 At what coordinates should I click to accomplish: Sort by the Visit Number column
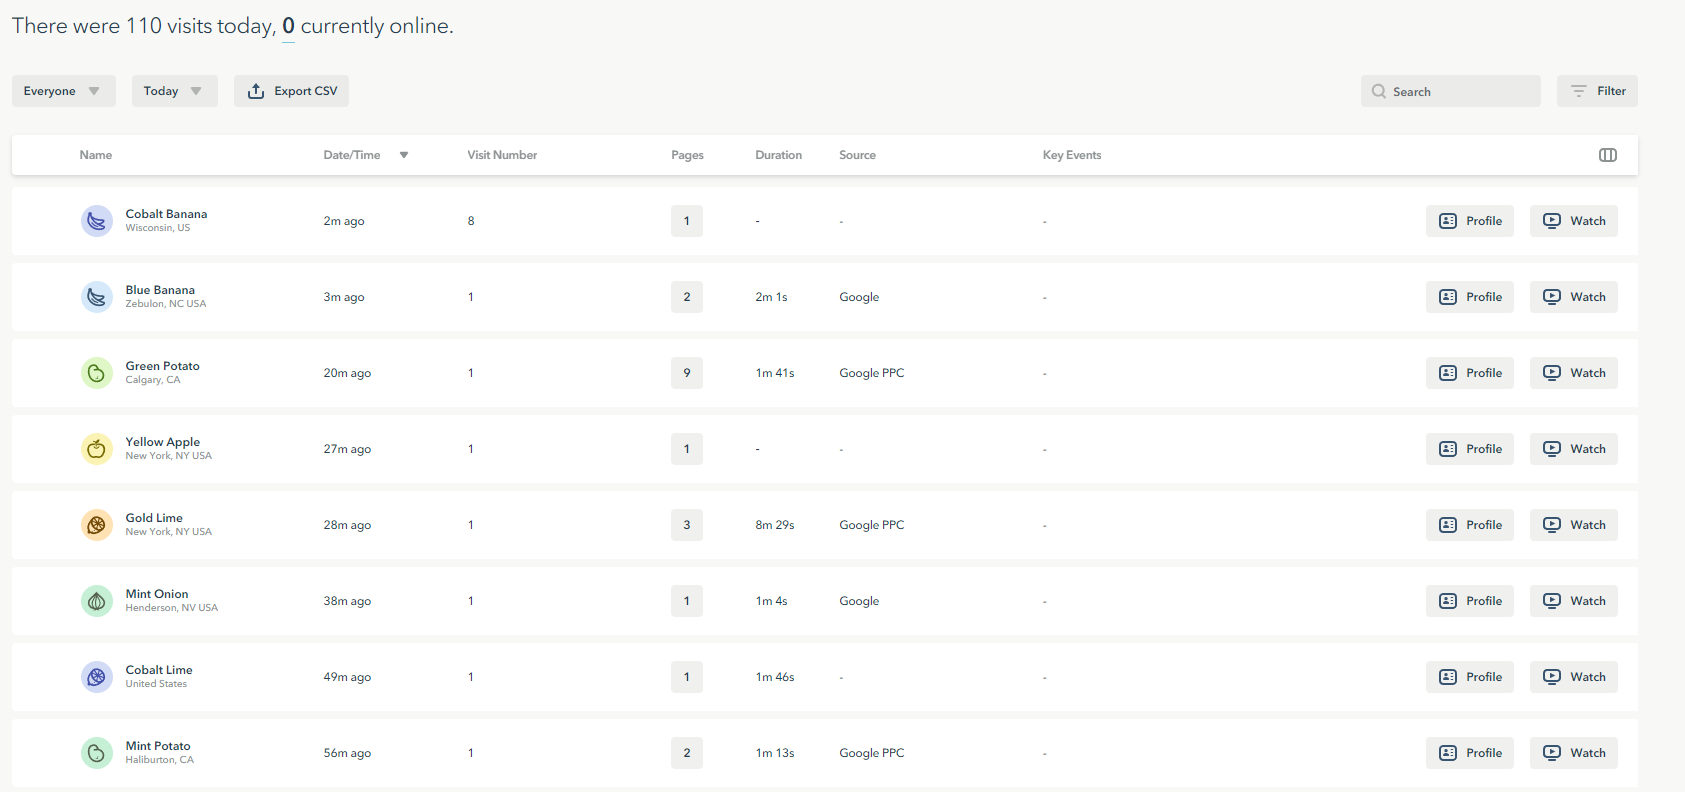pyautogui.click(x=502, y=155)
